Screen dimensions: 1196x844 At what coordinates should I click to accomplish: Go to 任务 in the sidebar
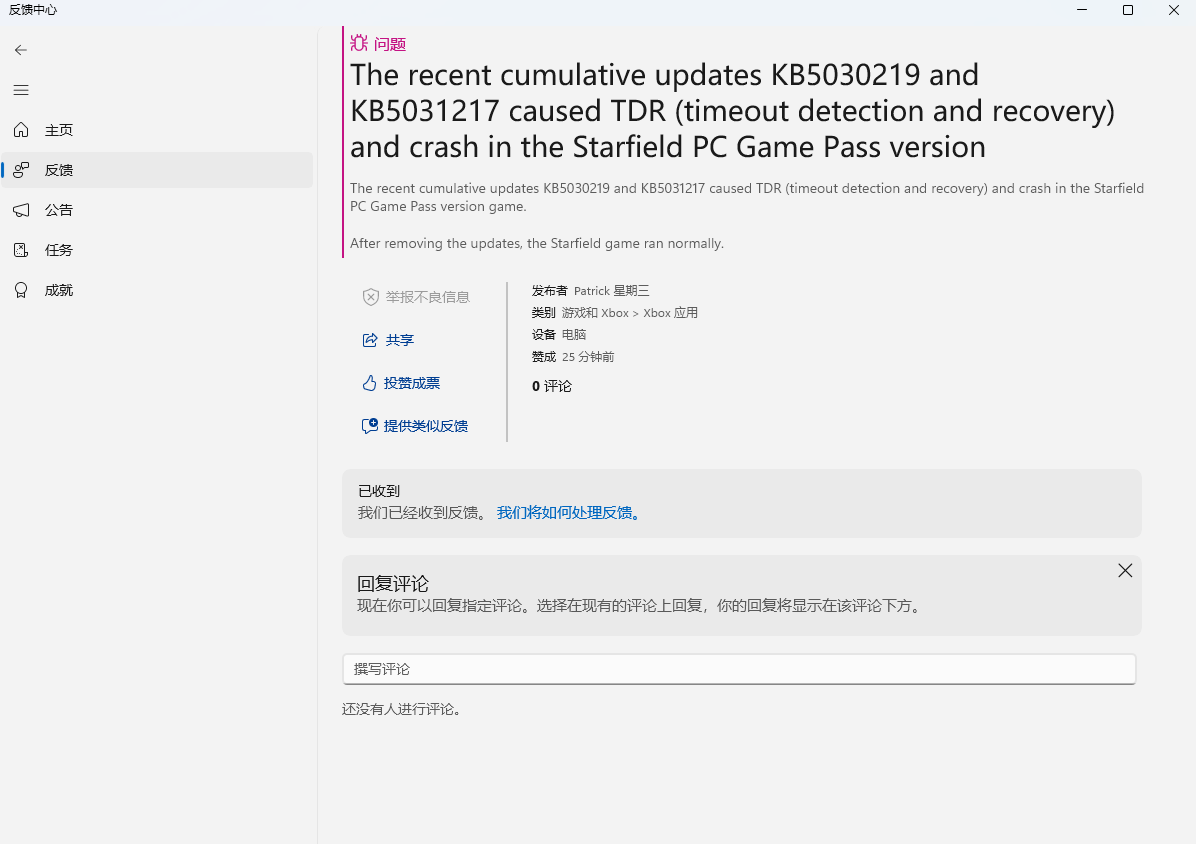point(157,250)
